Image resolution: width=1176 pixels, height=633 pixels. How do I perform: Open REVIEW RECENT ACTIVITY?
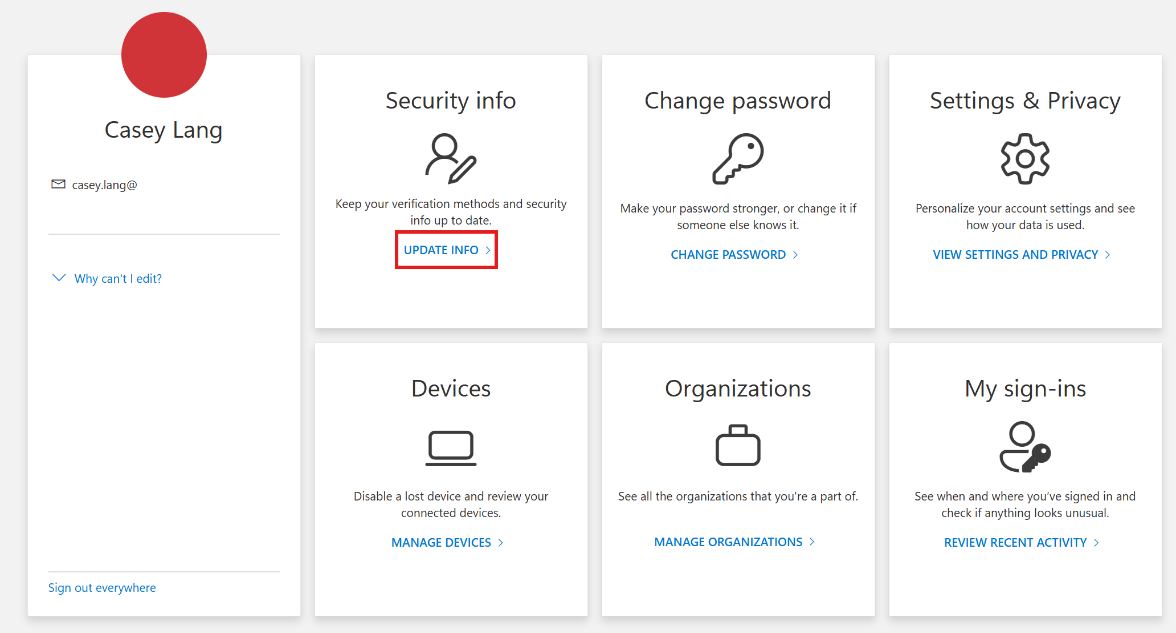(1014, 542)
